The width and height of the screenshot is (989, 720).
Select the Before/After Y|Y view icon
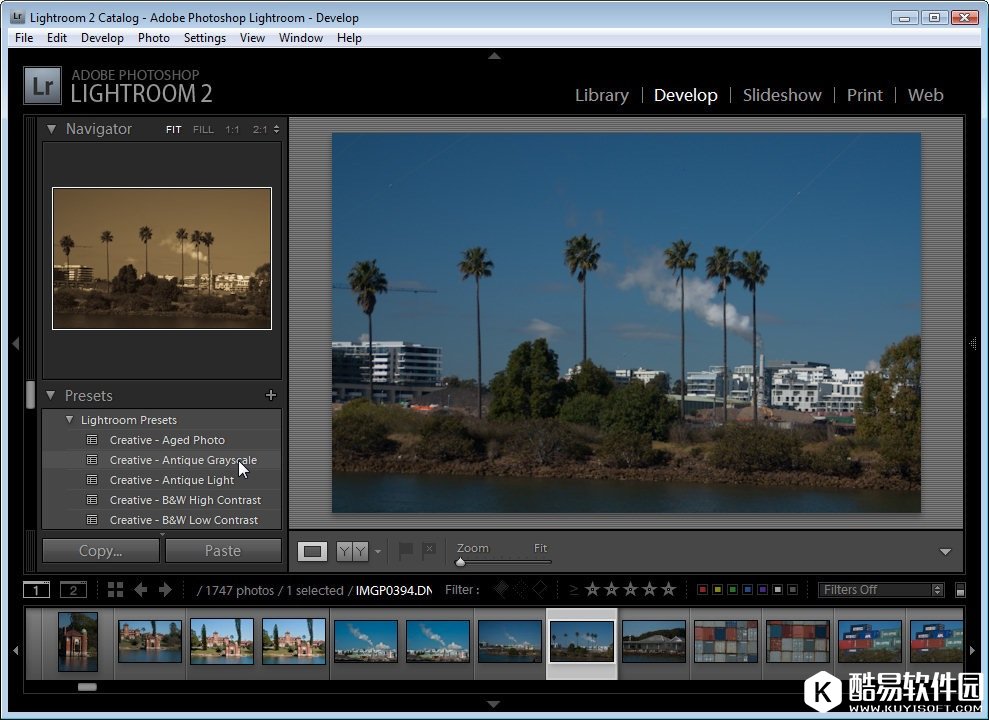(x=352, y=551)
